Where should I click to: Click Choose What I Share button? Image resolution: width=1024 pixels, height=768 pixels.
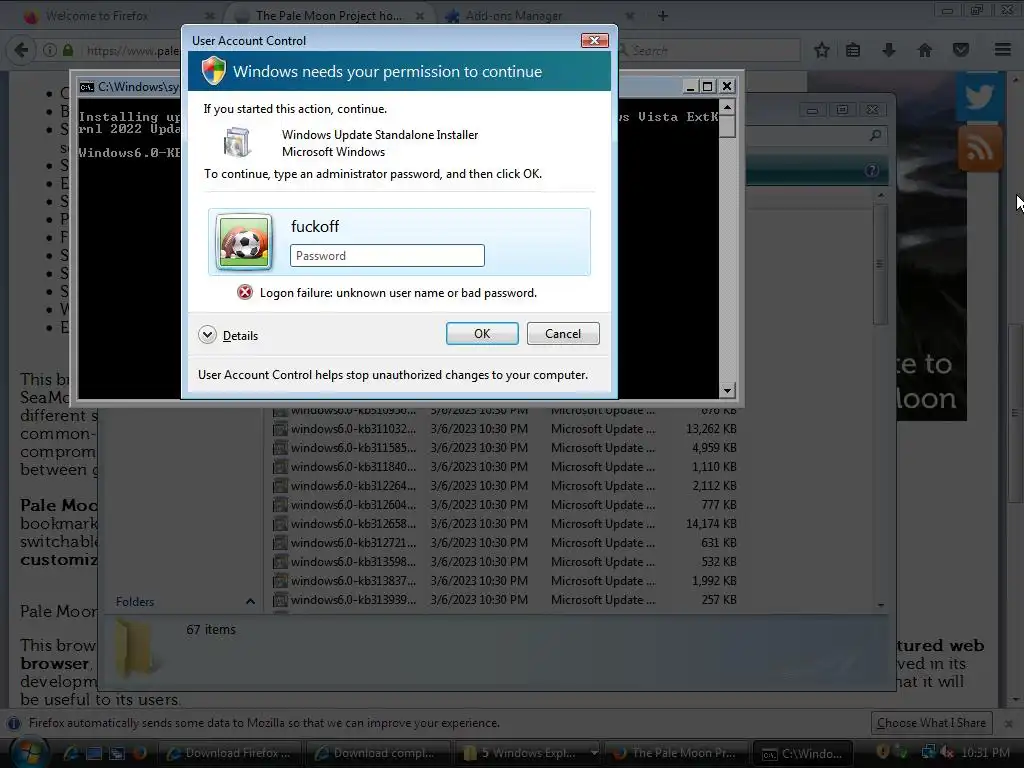click(x=931, y=723)
